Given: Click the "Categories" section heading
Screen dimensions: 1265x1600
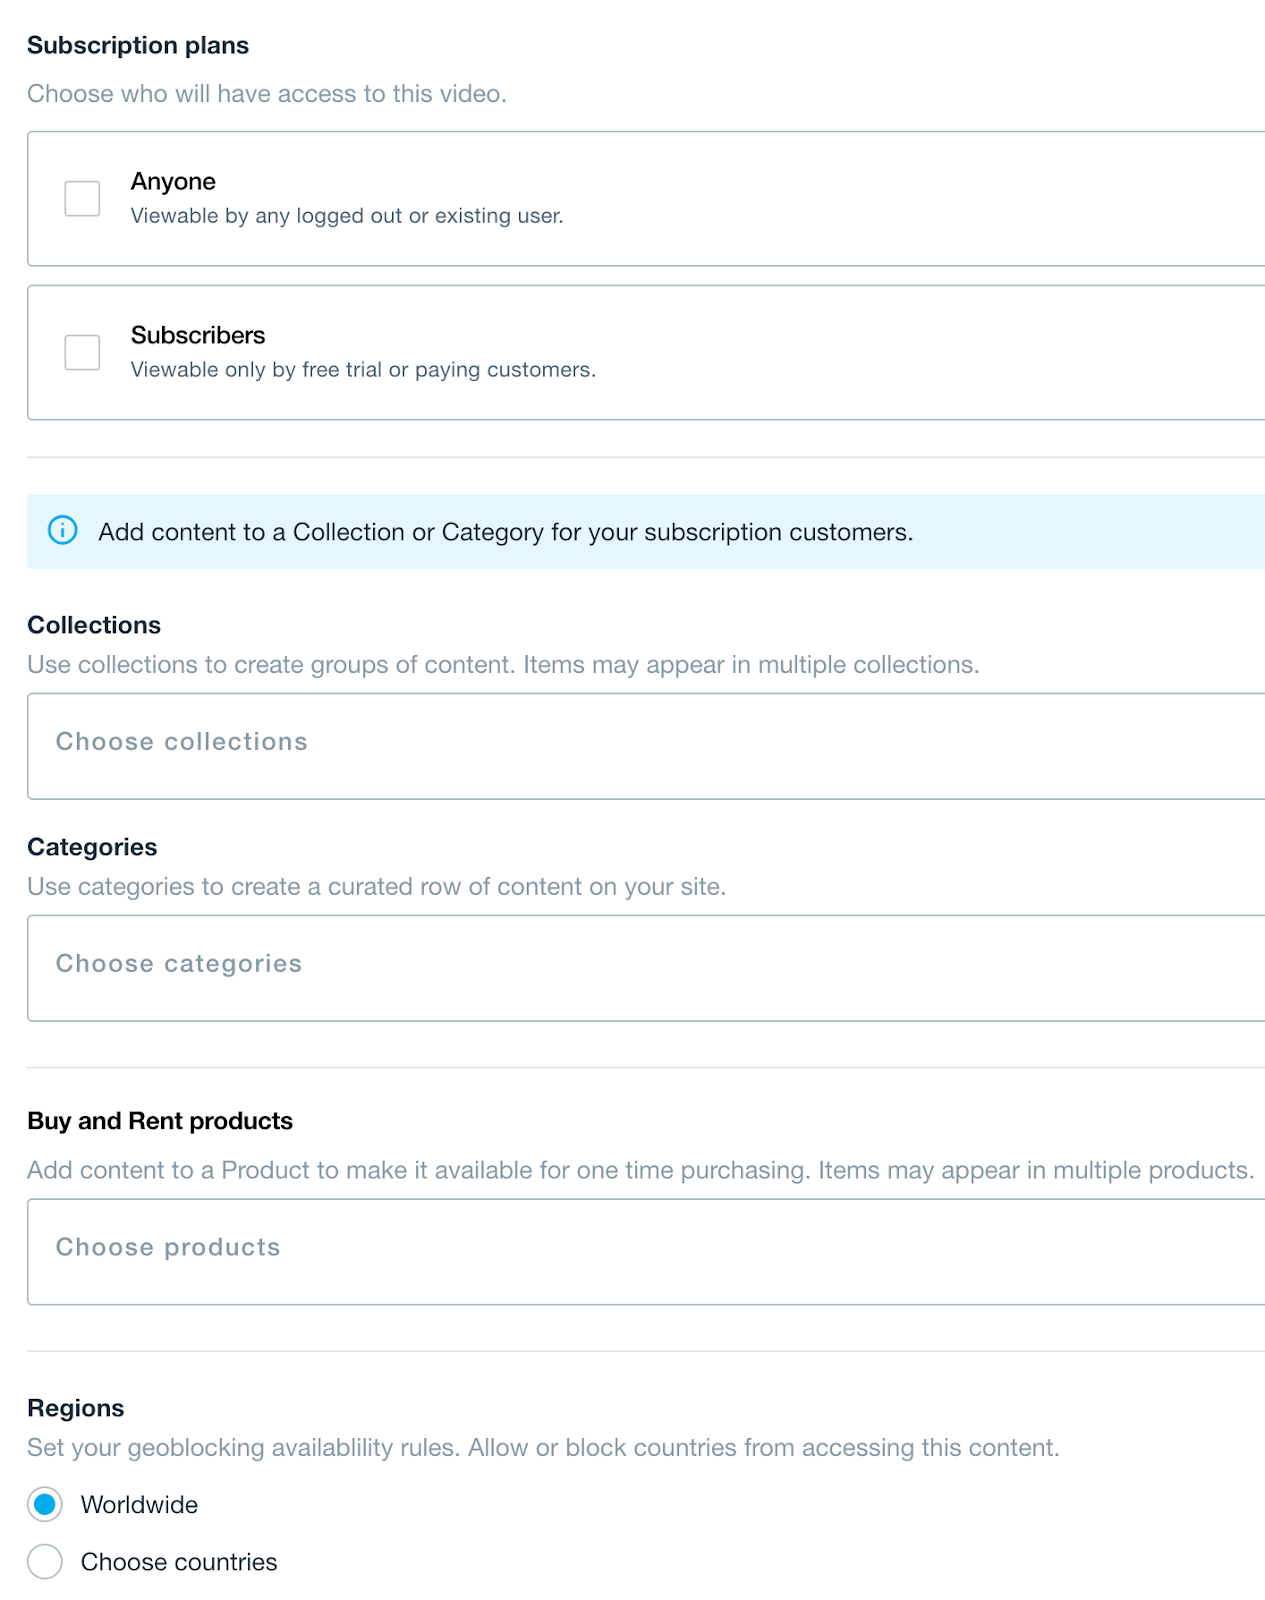Looking at the screenshot, I should click(x=92, y=847).
